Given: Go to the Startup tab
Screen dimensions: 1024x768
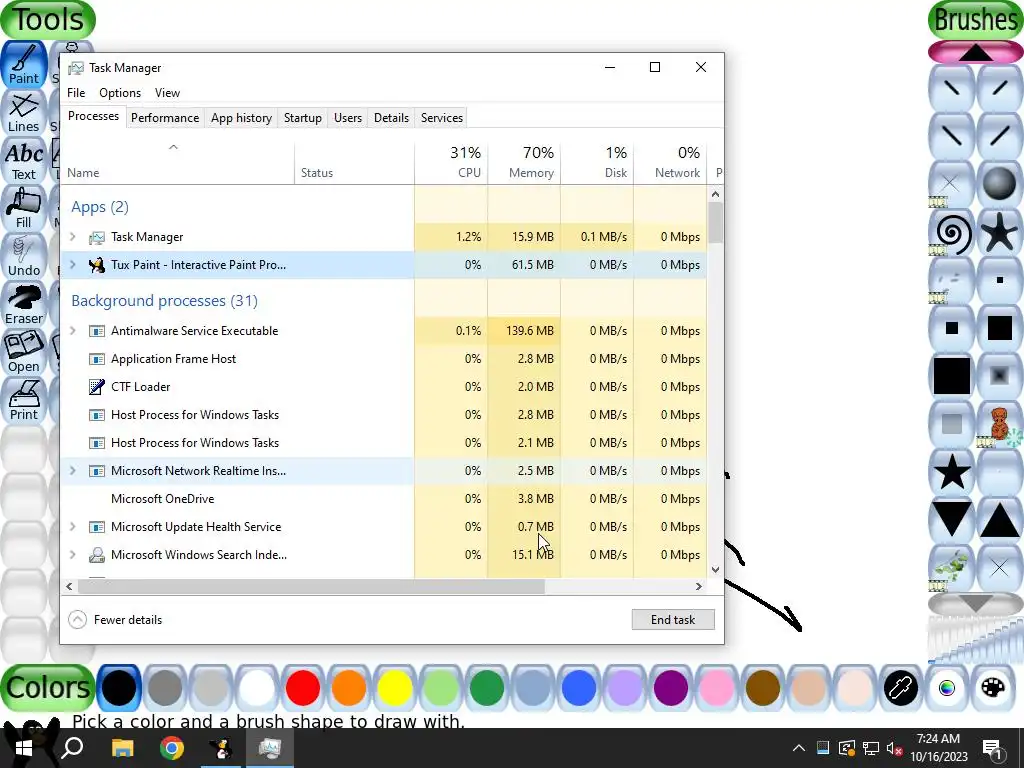Looking at the screenshot, I should click(x=302, y=118).
